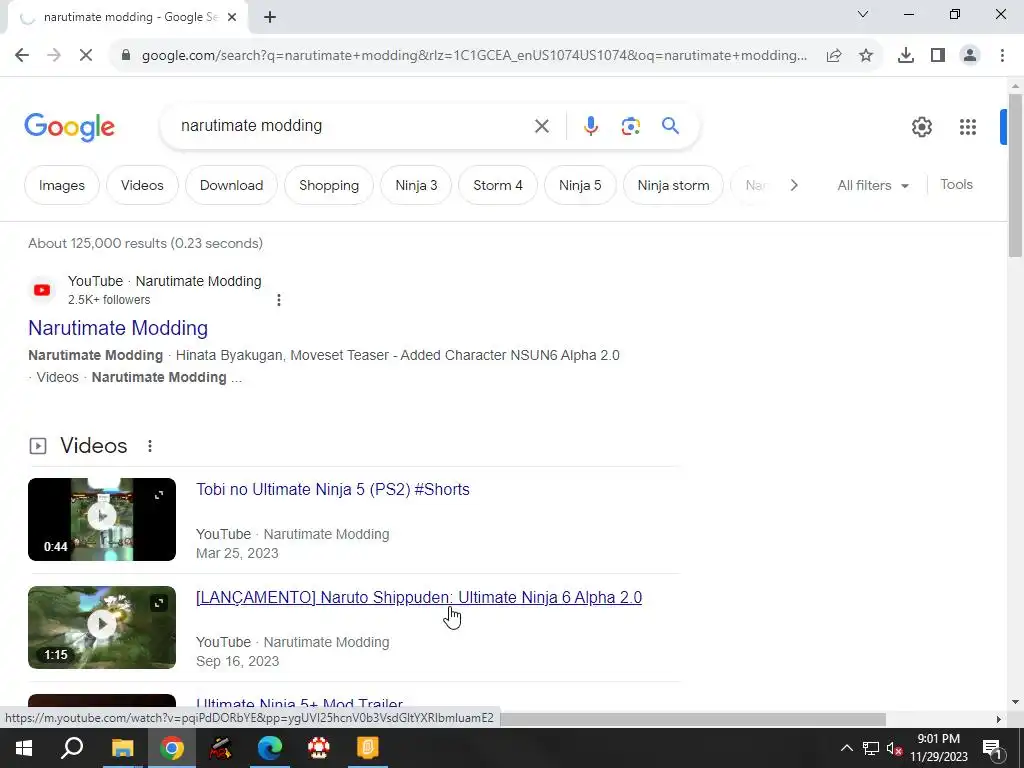Image resolution: width=1024 pixels, height=768 pixels.
Task: Open options for the YouTube result
Action: pos(279,300)
